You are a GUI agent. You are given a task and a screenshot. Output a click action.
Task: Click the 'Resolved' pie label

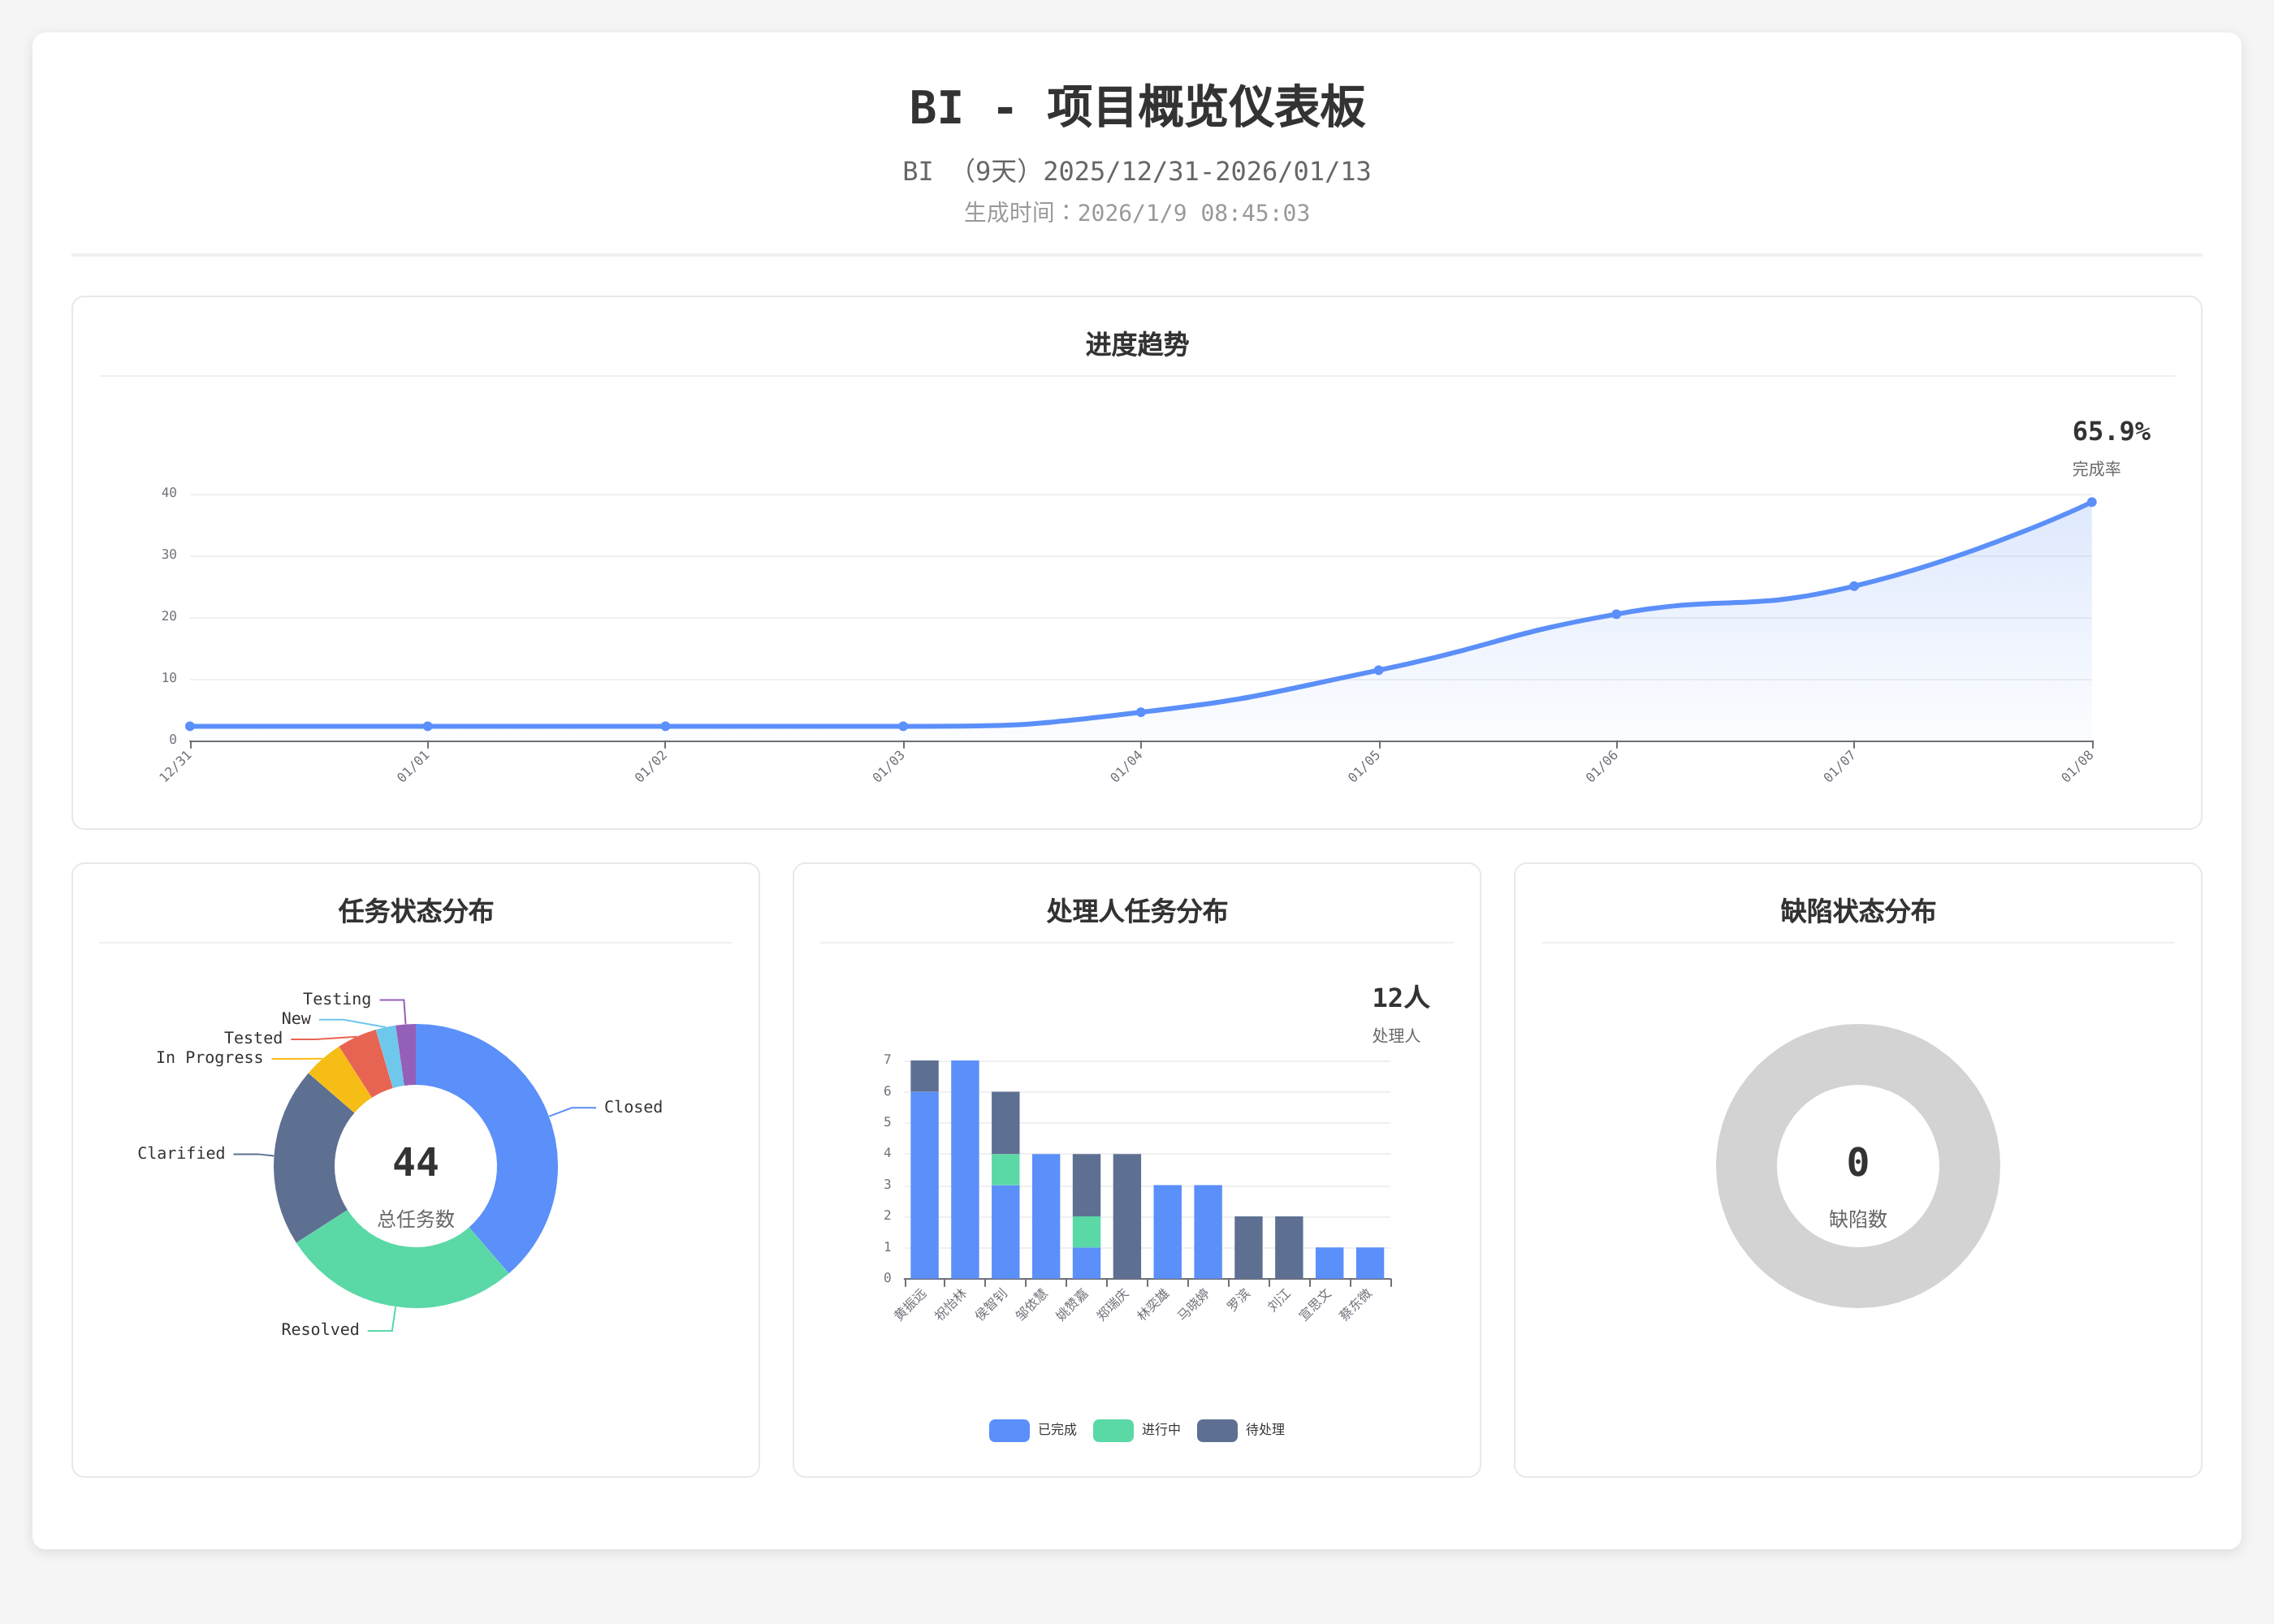coord(320,1329)
